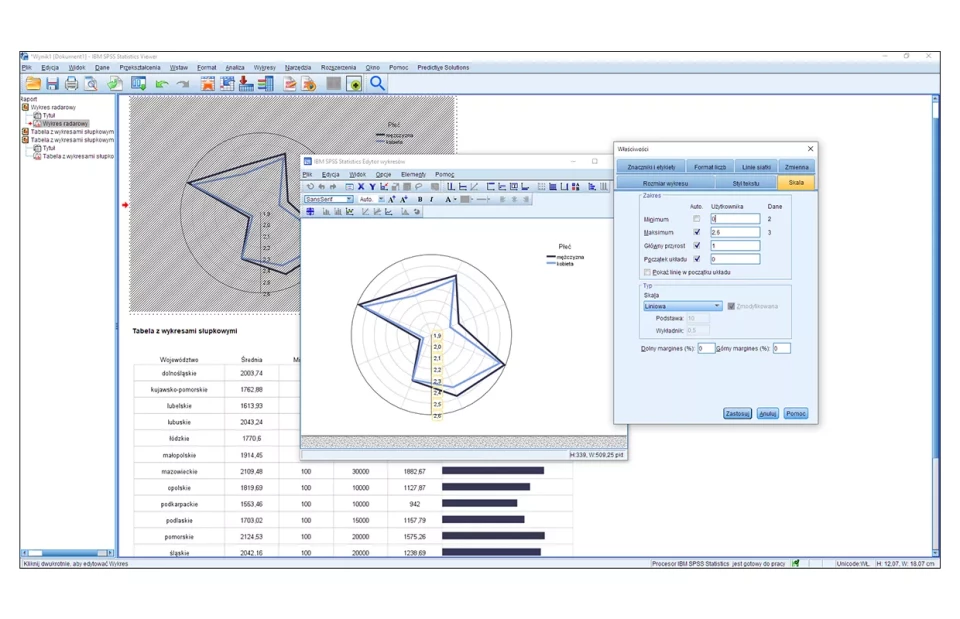Switch to the Linie siatki tab

756,167
